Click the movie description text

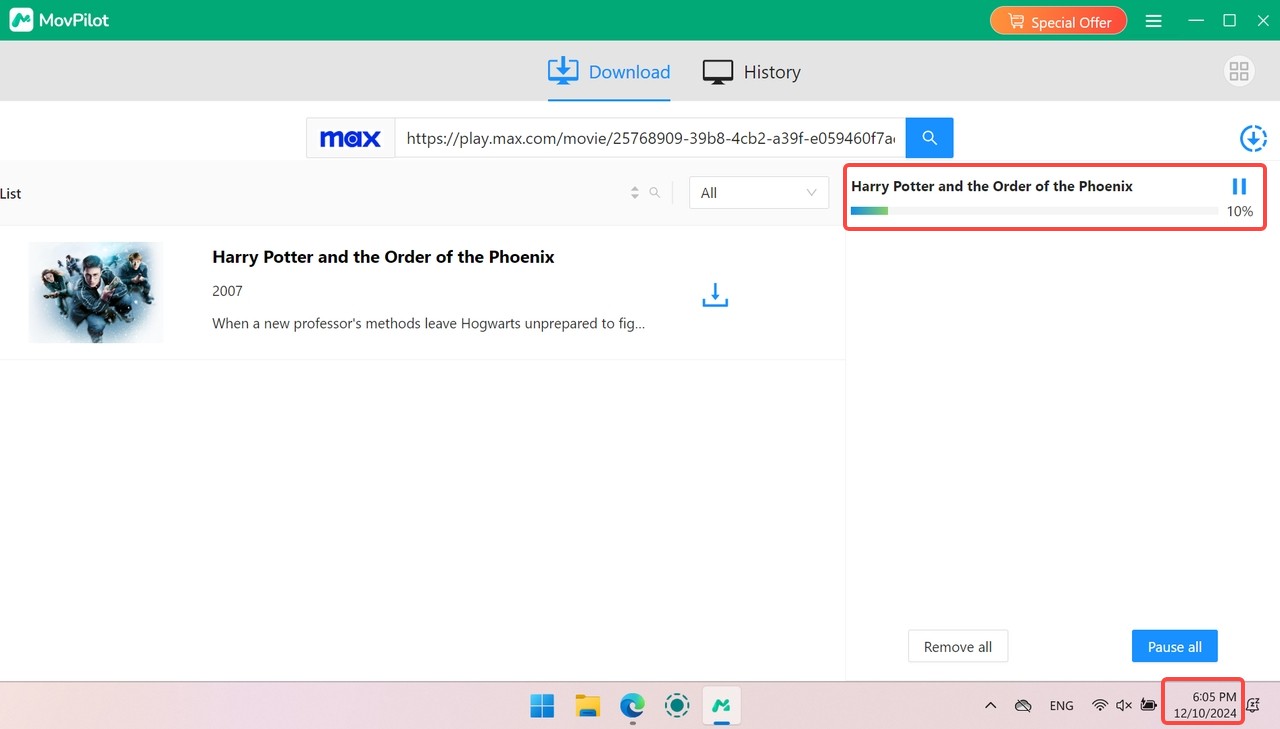pyautogui.click(x=428, y=324)
